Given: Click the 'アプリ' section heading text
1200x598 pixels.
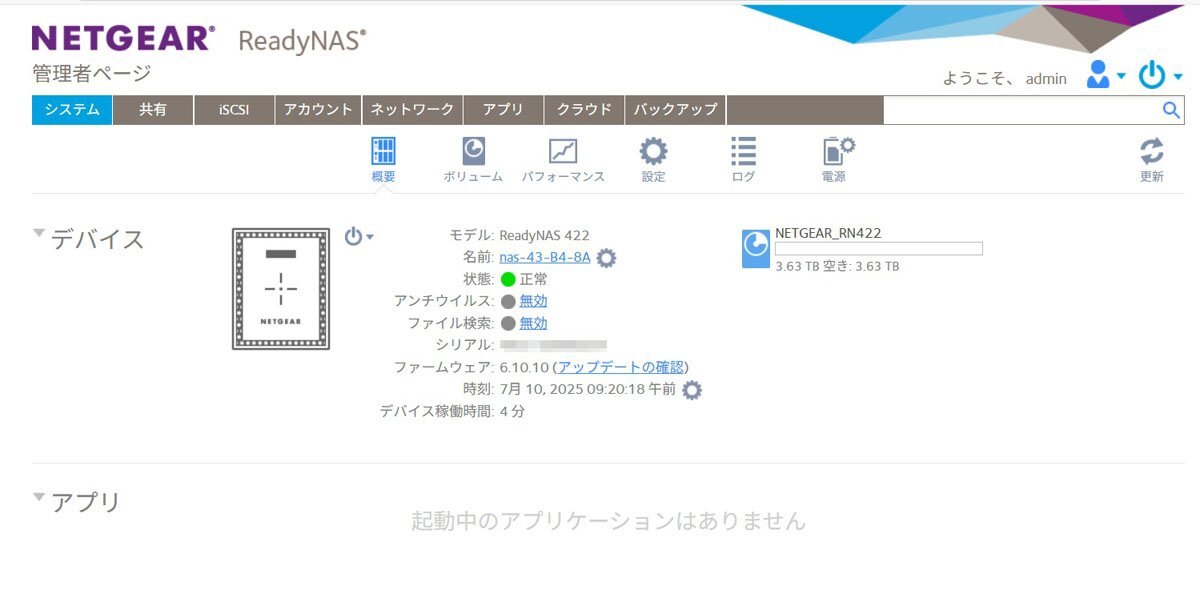Looking at the screenshot, I should tap(86, 501).
